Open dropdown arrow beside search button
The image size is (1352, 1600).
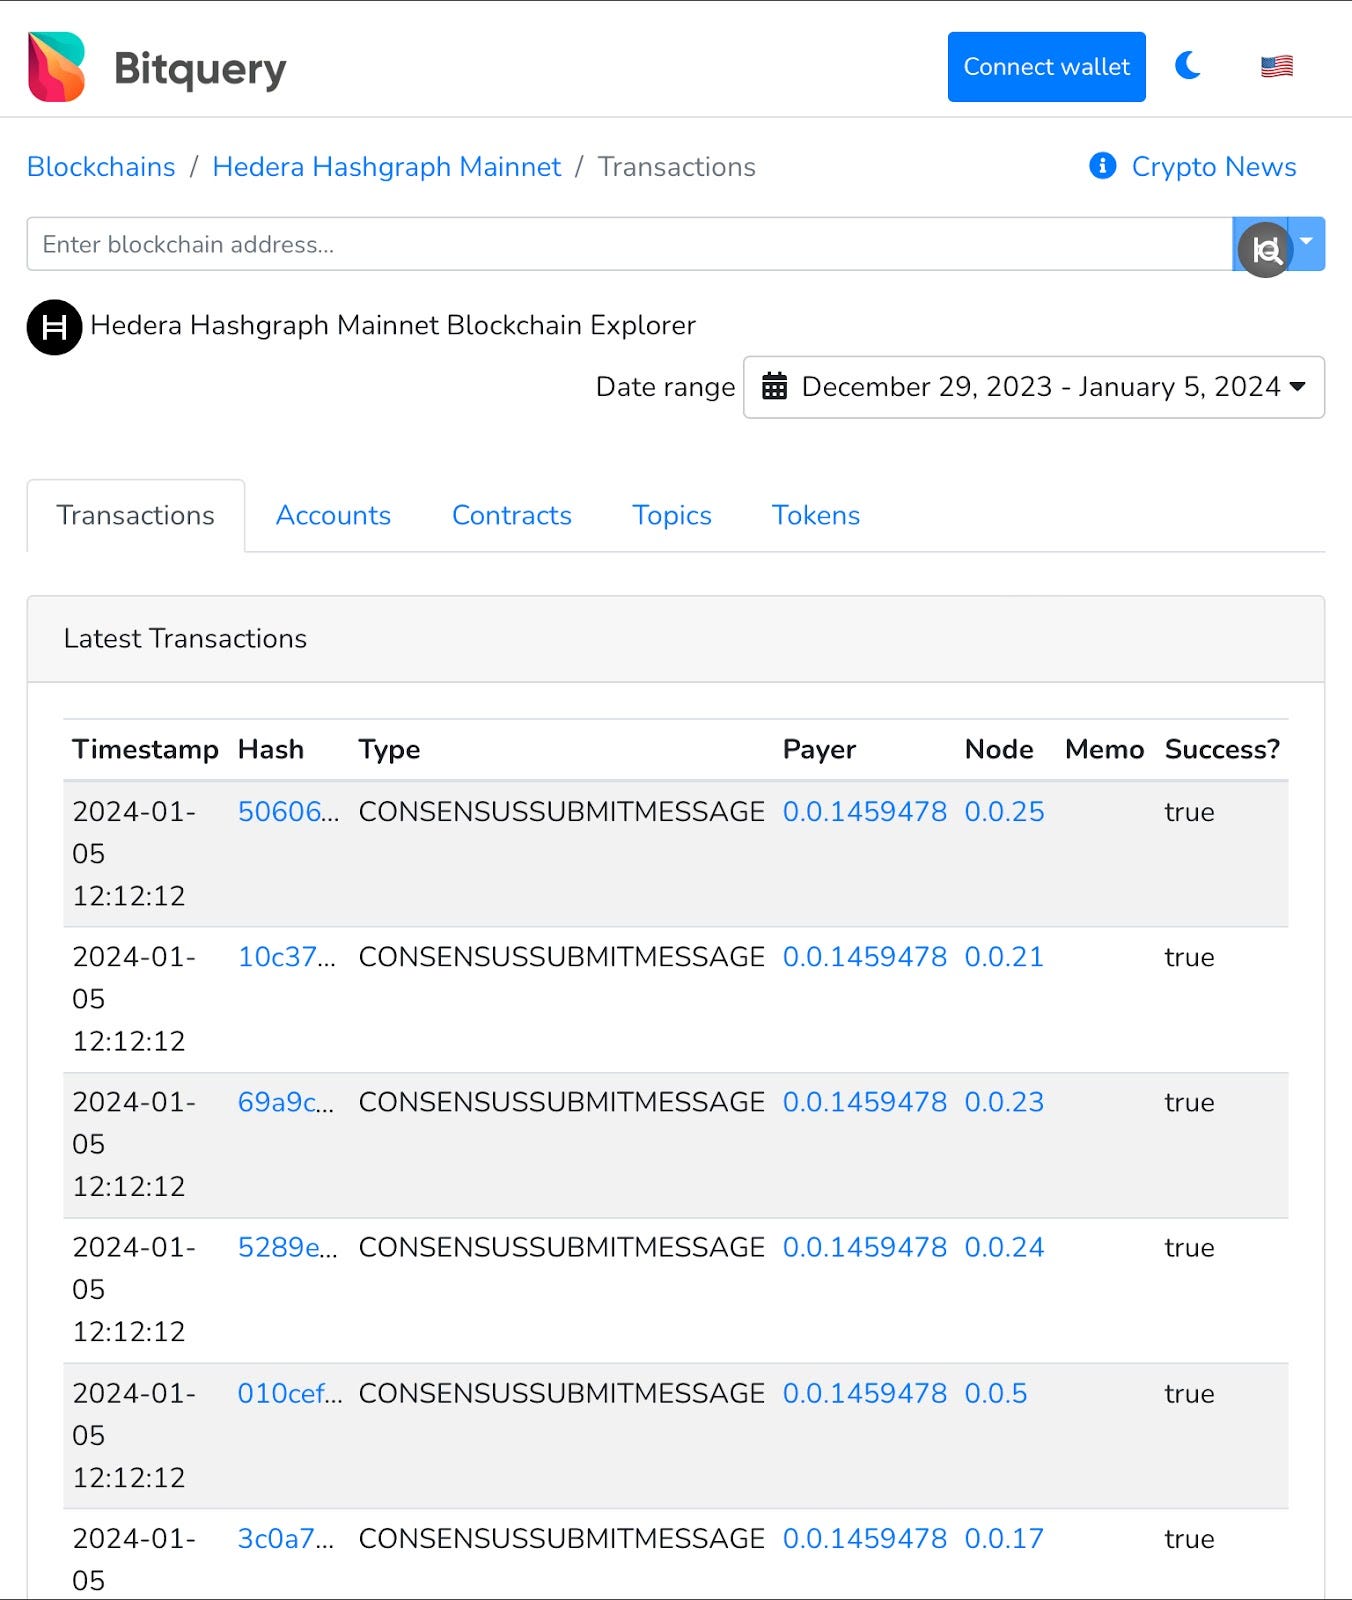1306,243
